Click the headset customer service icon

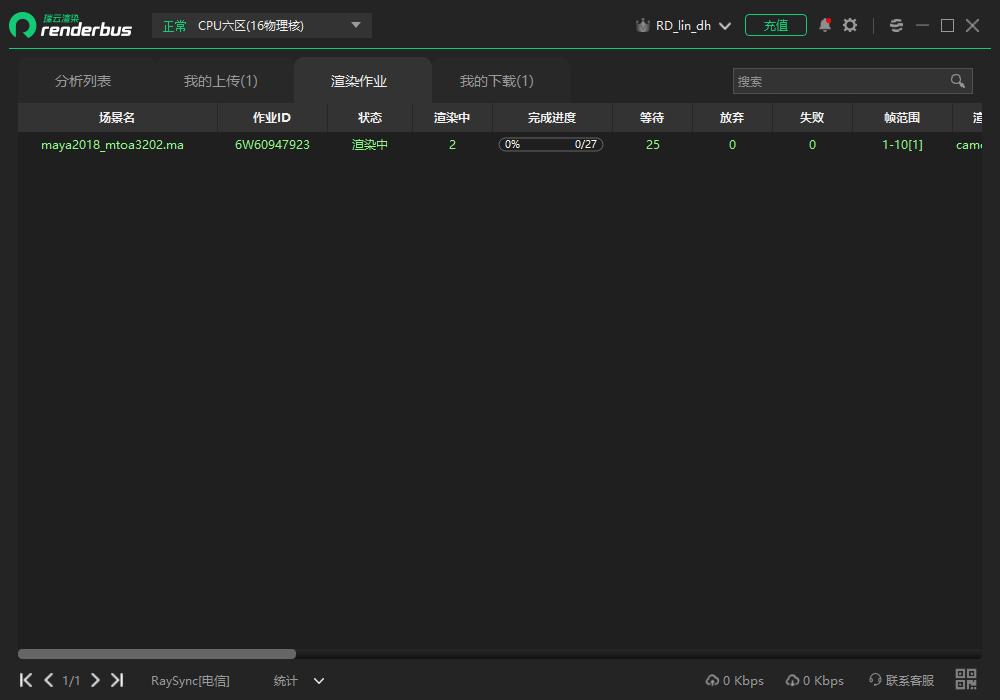(875, 680)
